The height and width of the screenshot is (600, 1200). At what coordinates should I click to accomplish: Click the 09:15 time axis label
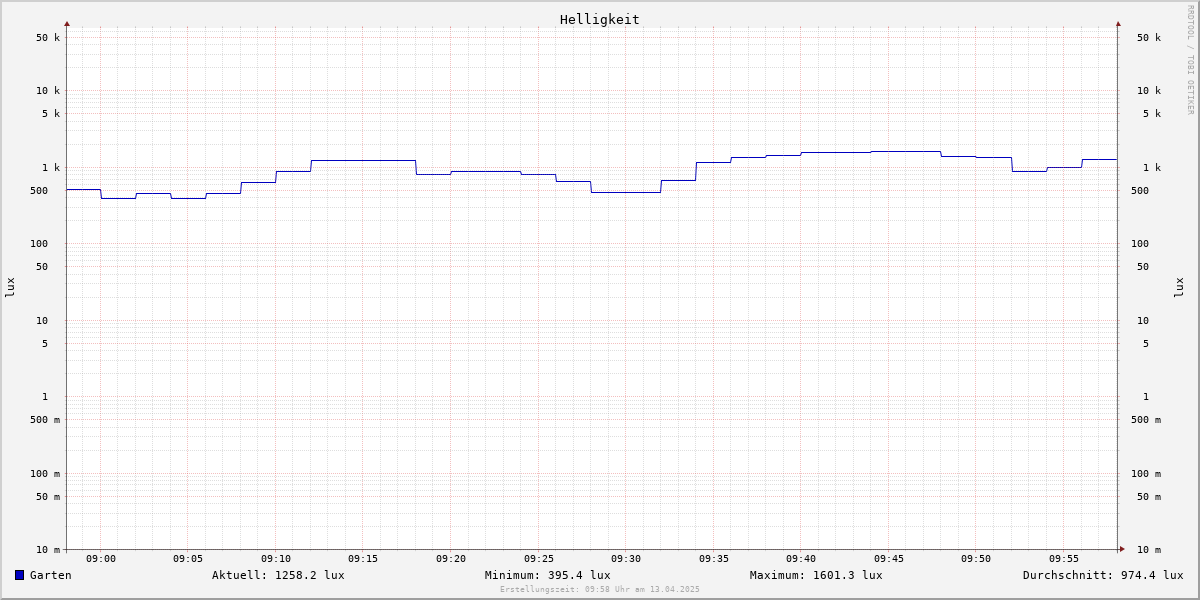pos(363,559)
